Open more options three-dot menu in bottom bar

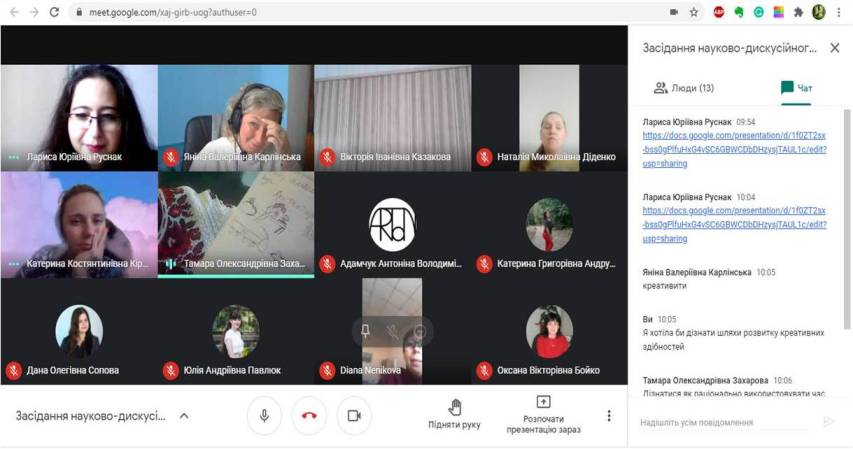(x=609, y=416)
